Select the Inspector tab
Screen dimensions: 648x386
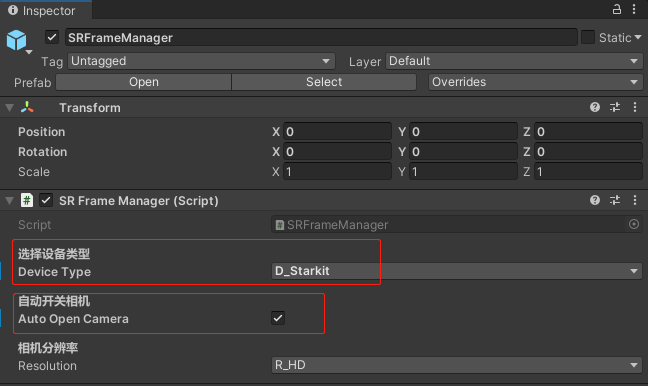[x=43, y=10]
